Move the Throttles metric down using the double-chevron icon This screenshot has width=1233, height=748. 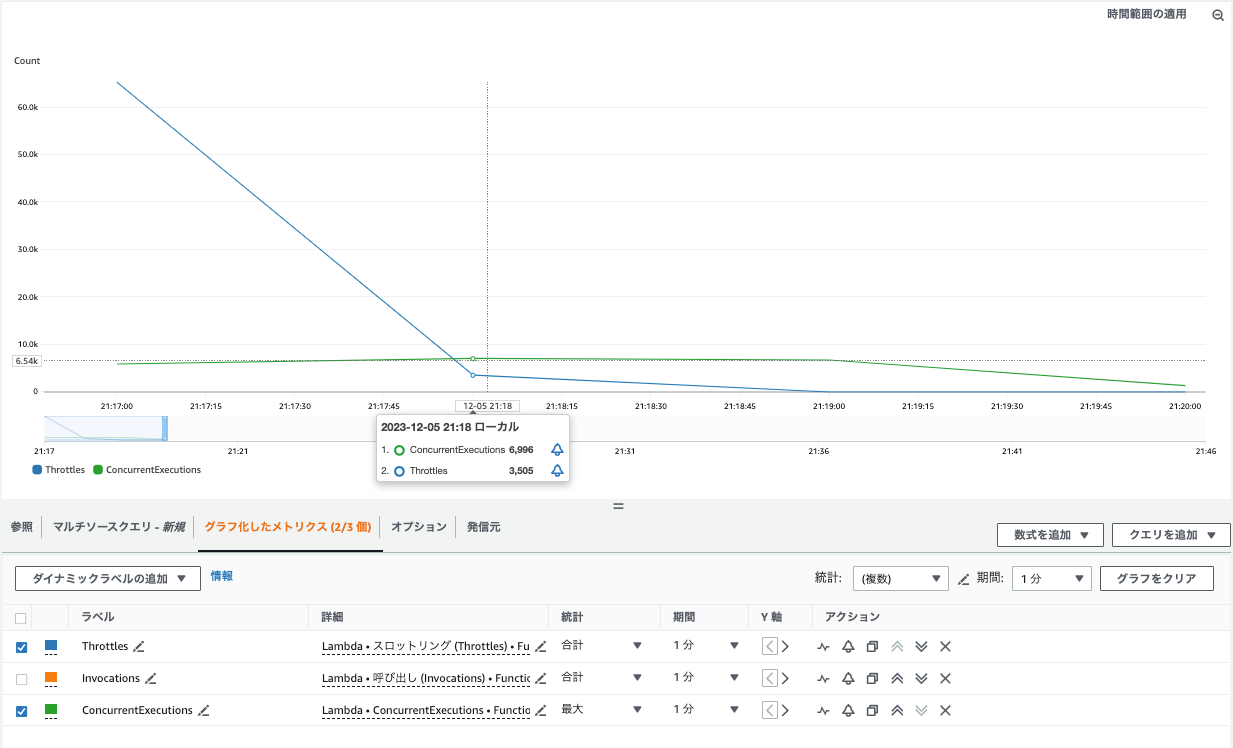[x=920, y=646]
